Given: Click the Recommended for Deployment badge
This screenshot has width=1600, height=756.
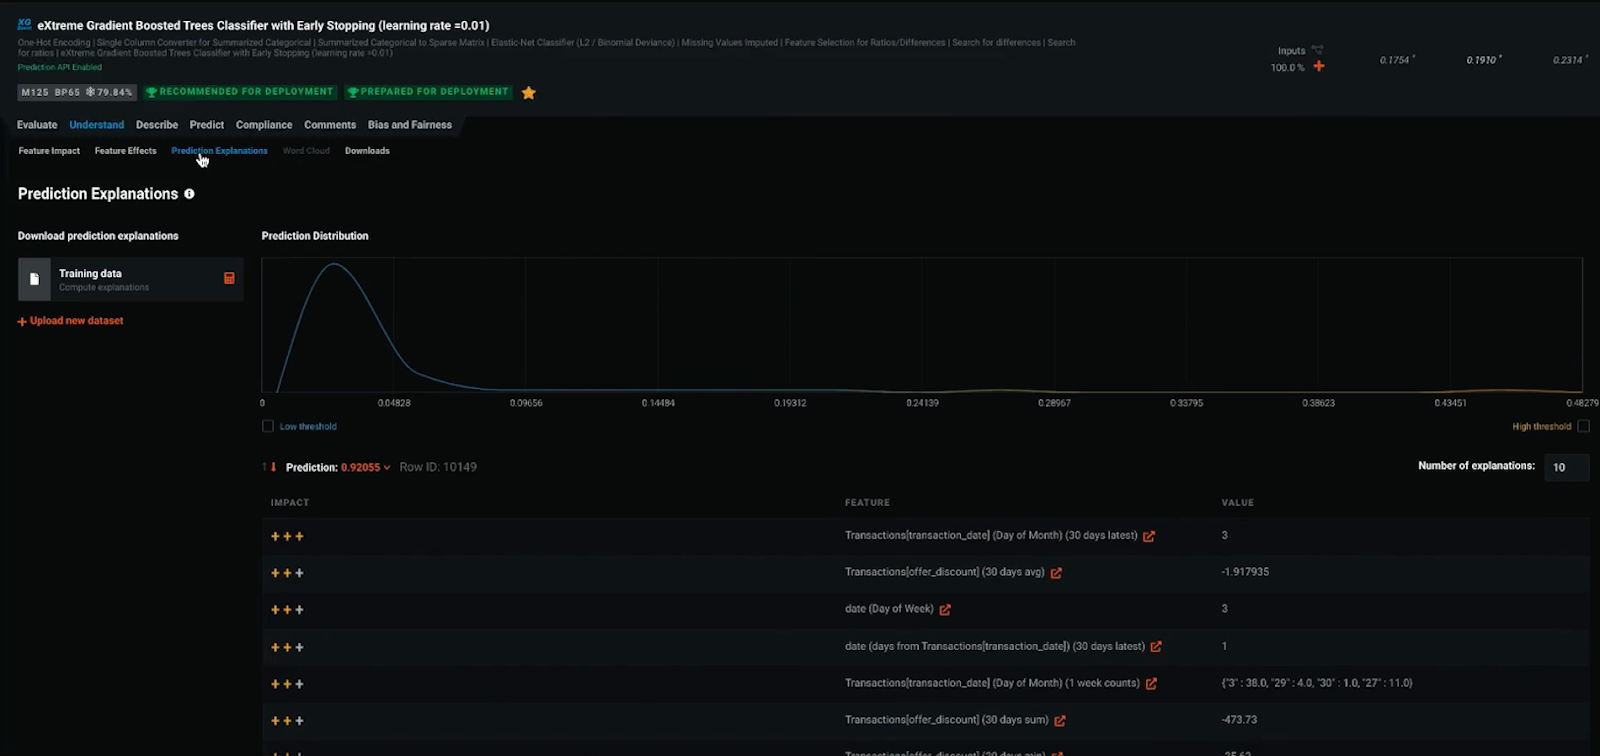Looking at the screenshot, I should (240, 92).
